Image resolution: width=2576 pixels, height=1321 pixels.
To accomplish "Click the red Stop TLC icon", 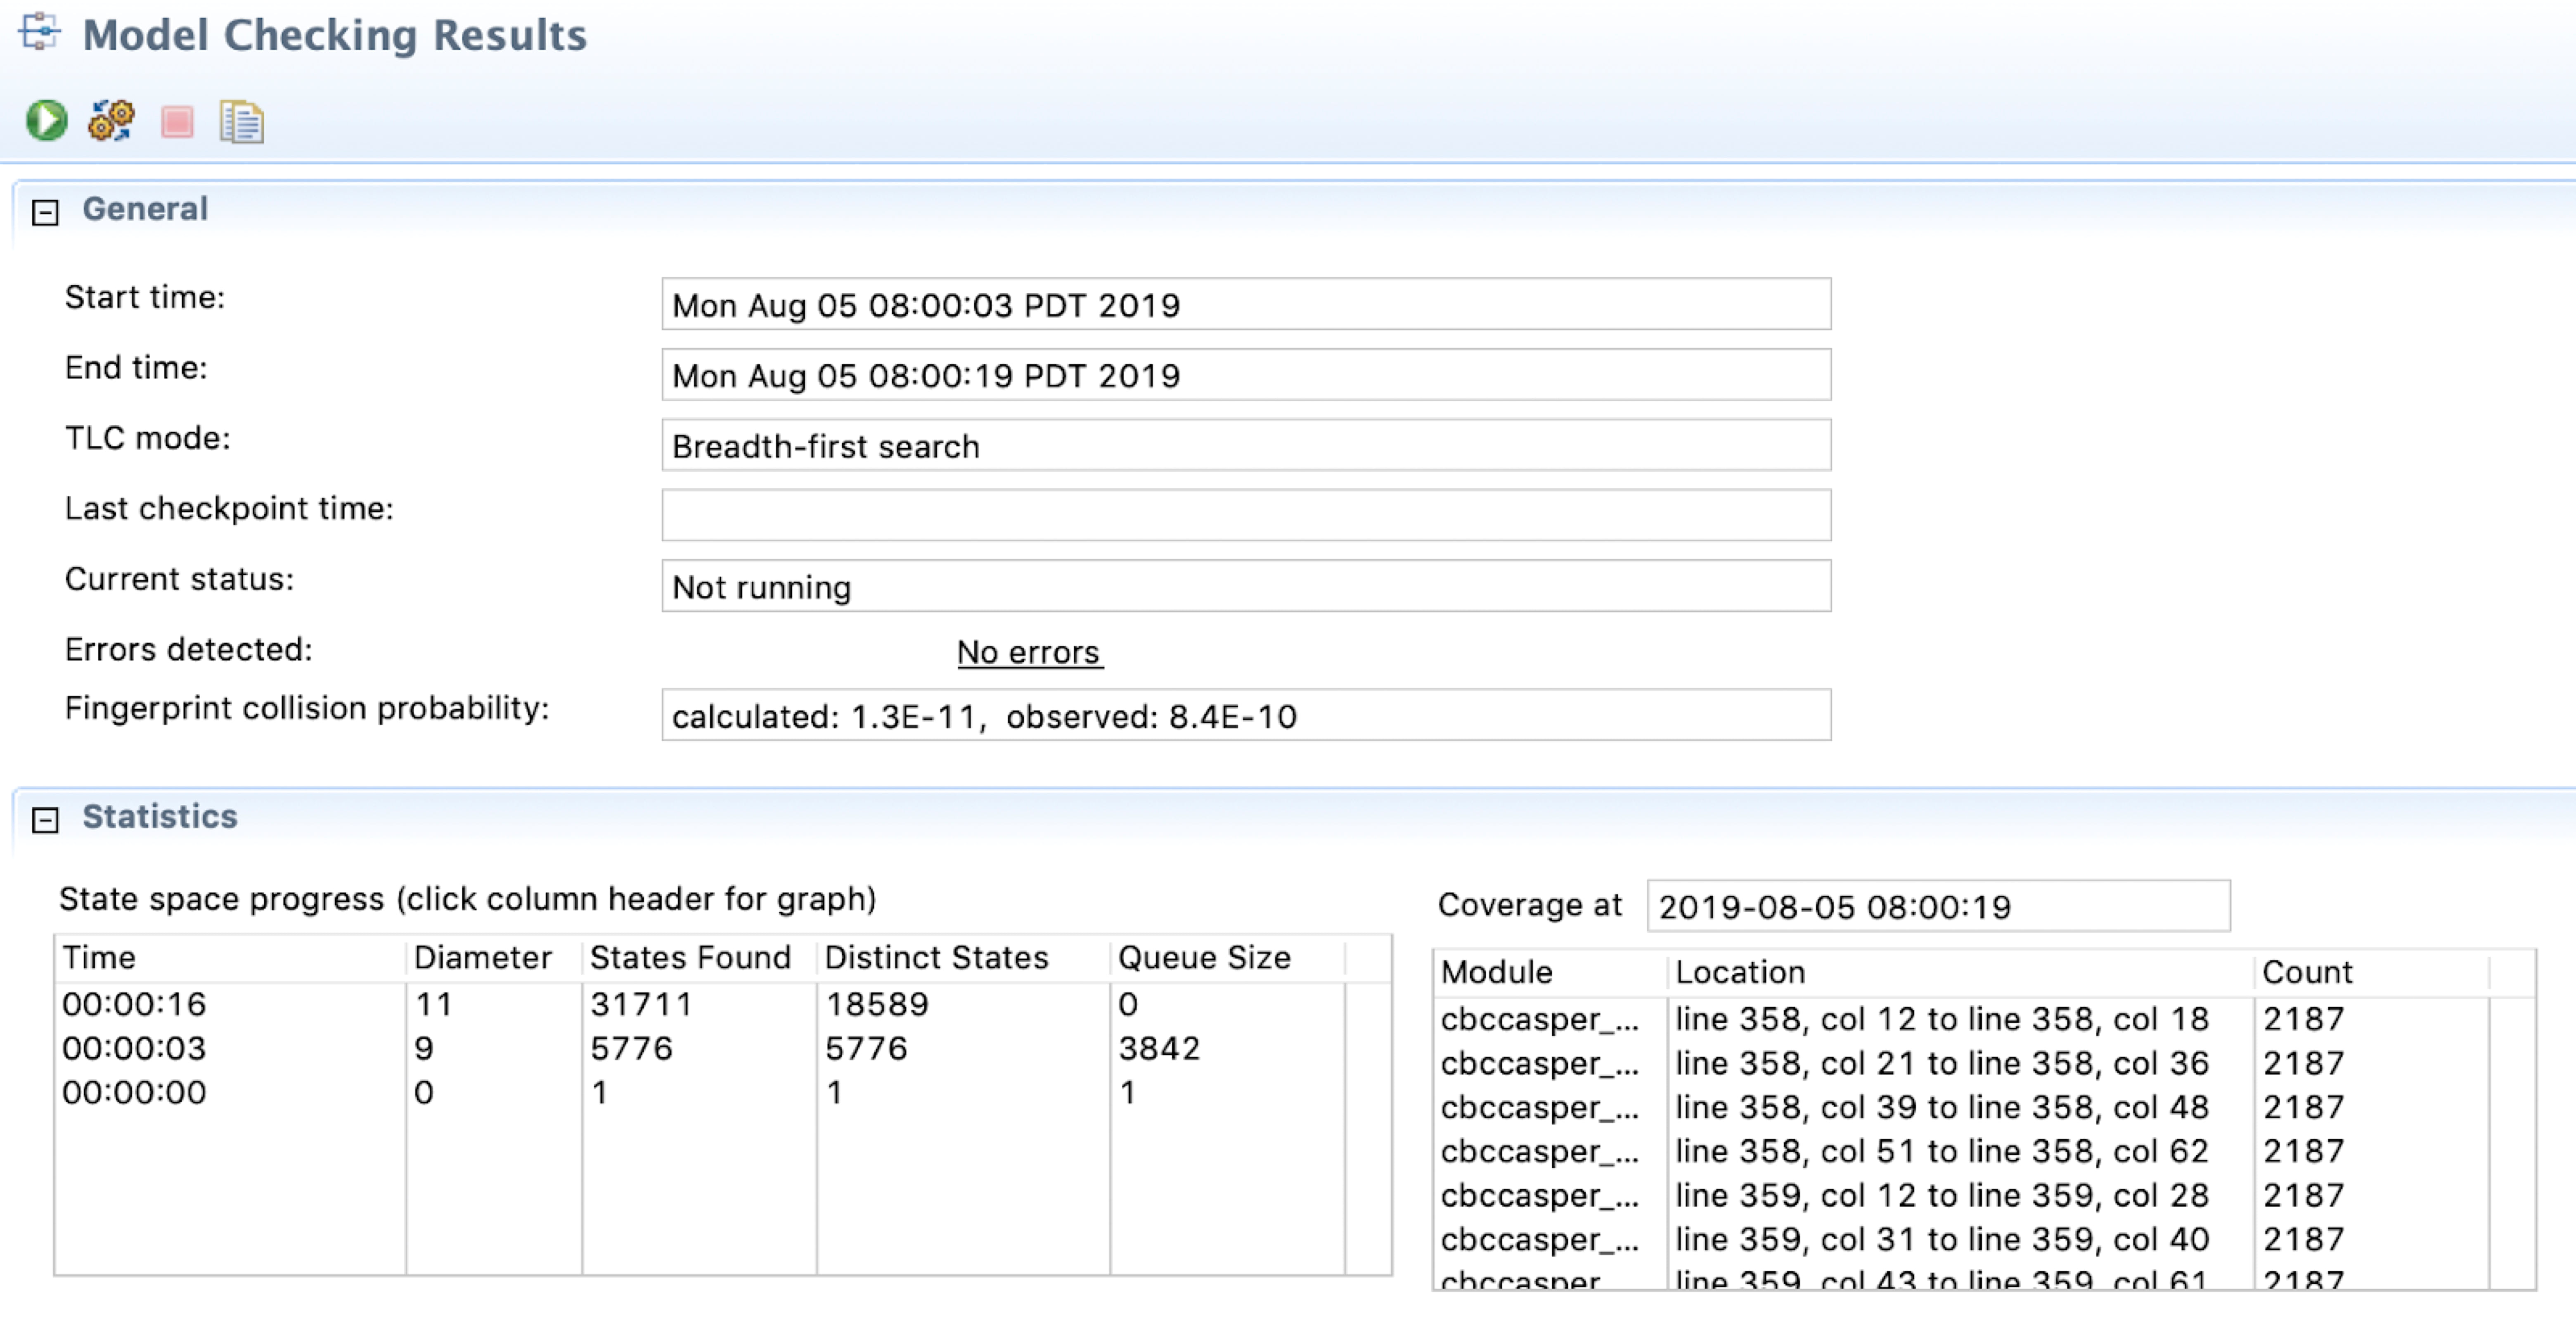I will click(x=177, y=122).
